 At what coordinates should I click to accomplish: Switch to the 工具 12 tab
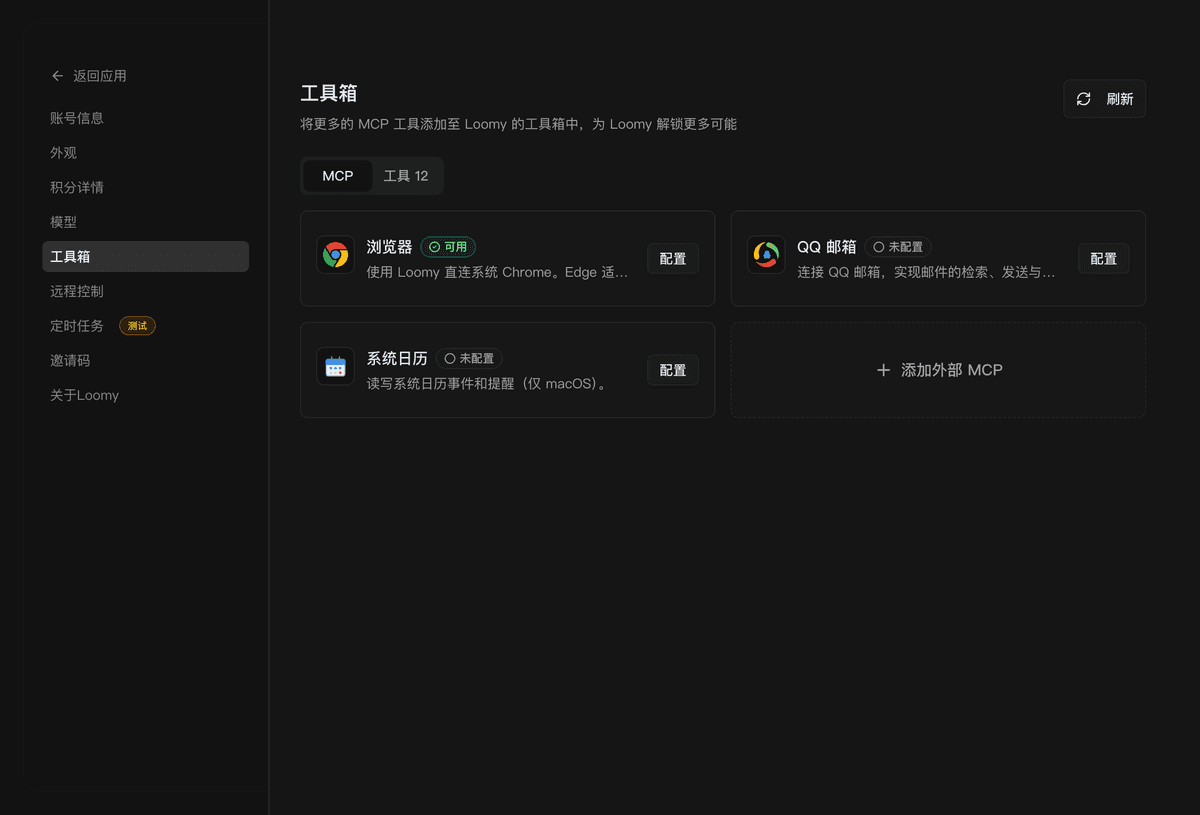pos(404,175)
